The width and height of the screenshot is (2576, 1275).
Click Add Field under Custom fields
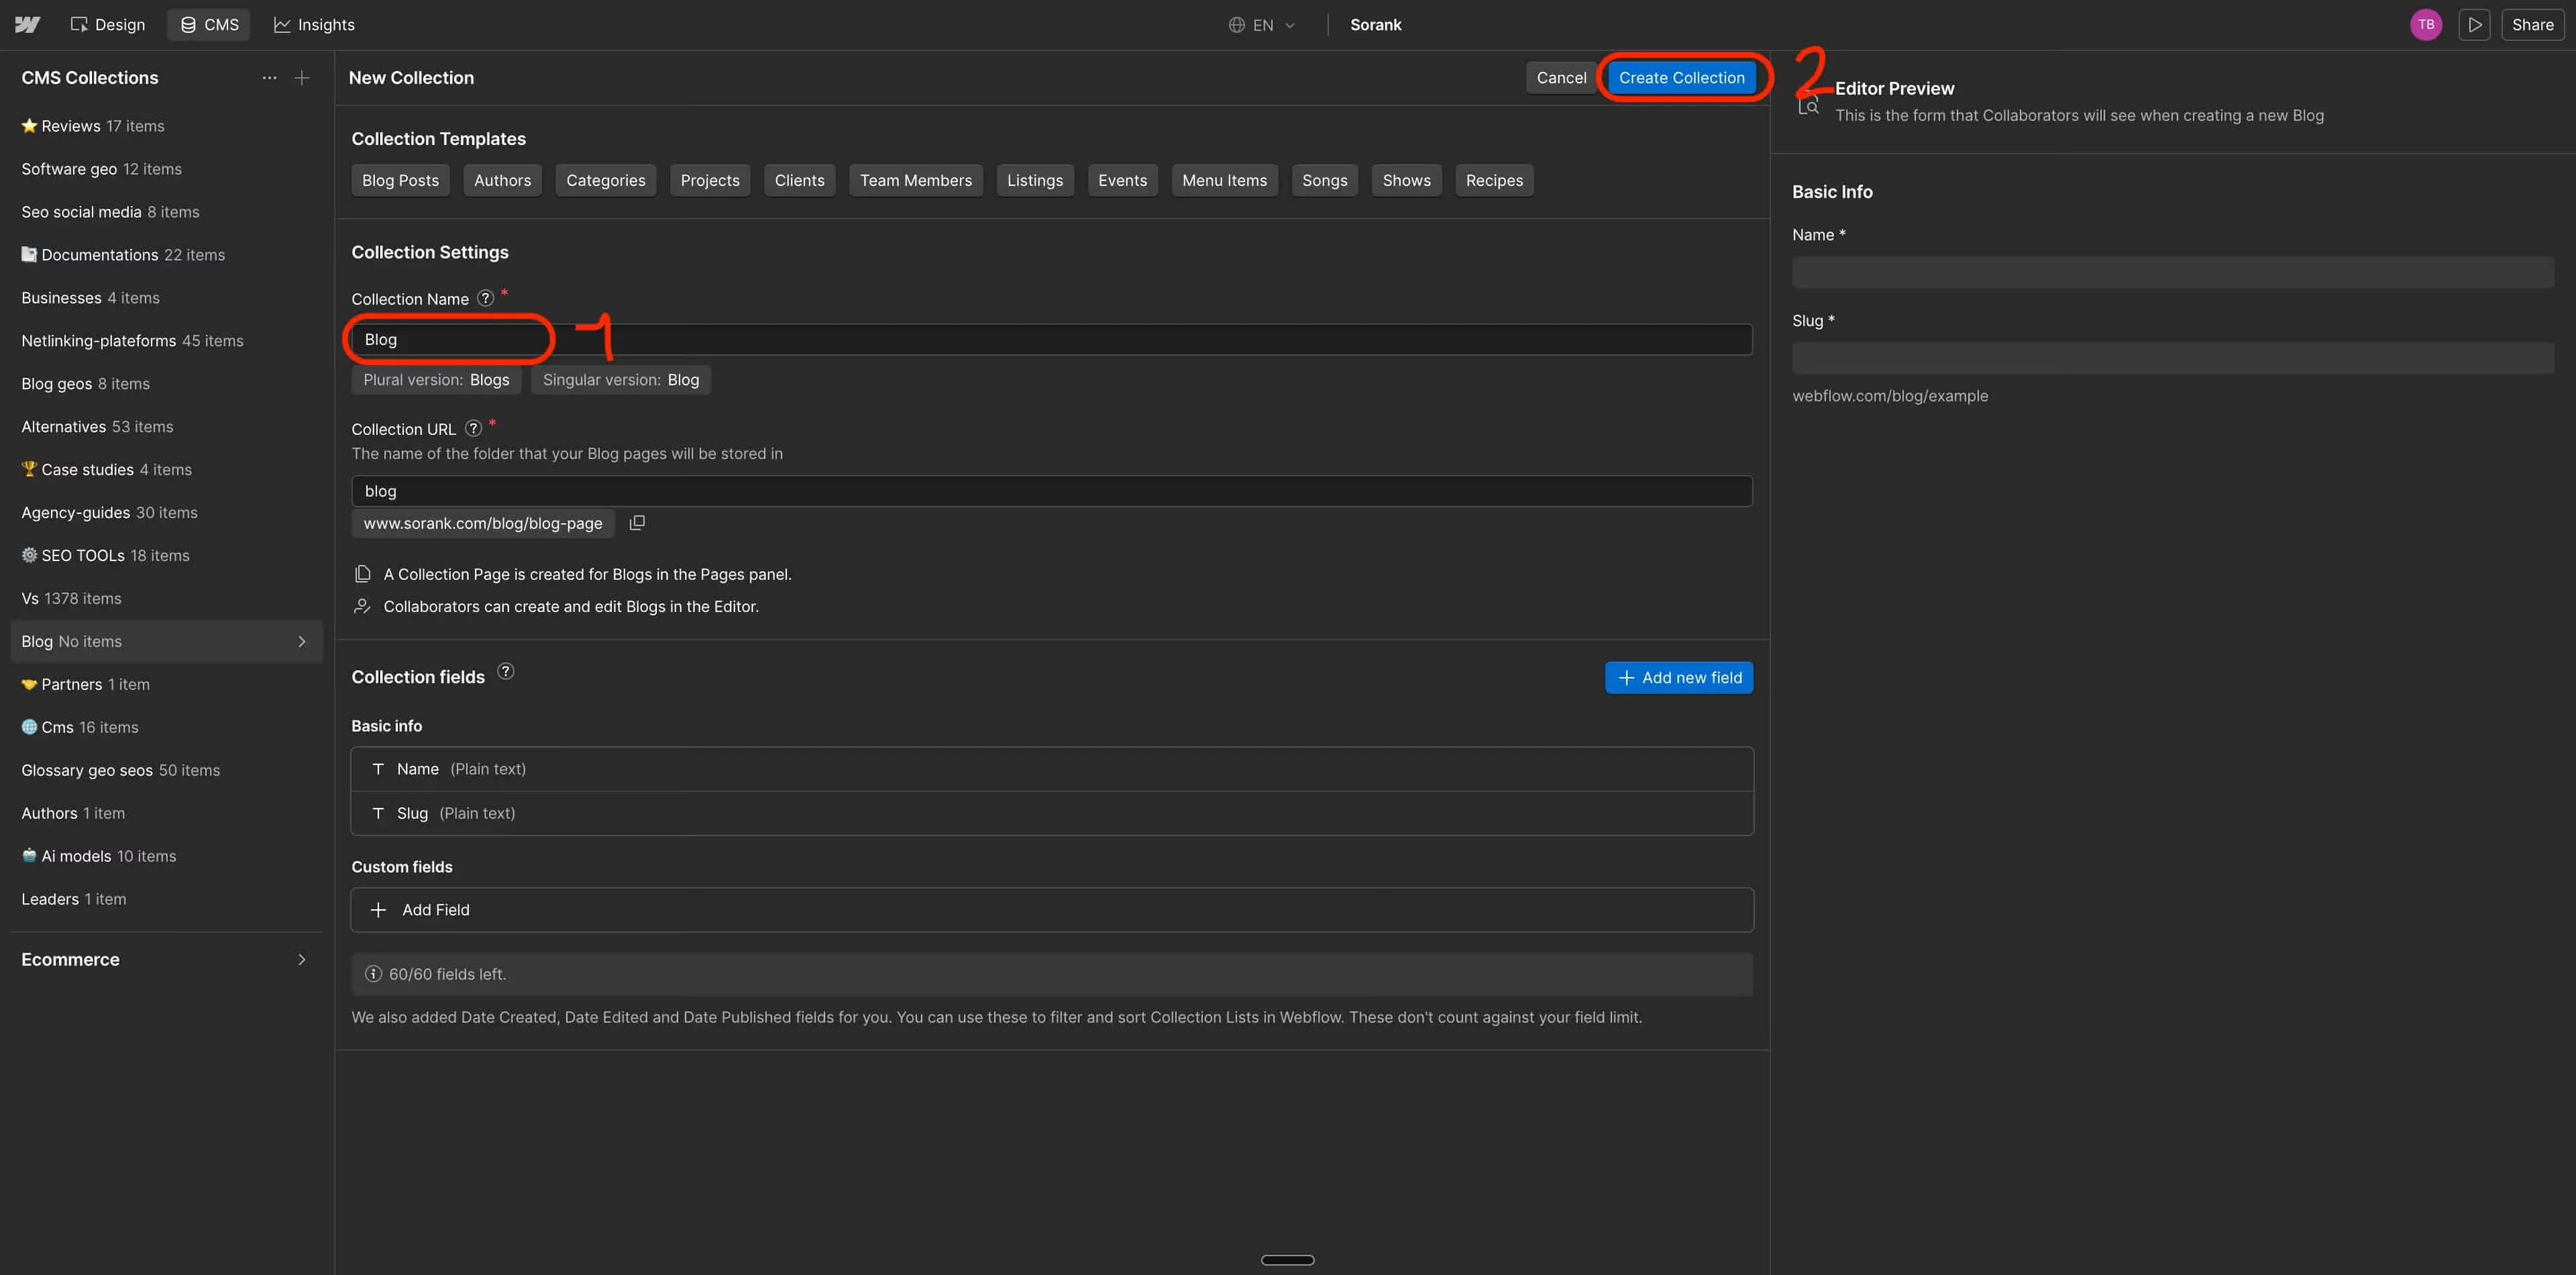pos(1051,910)
